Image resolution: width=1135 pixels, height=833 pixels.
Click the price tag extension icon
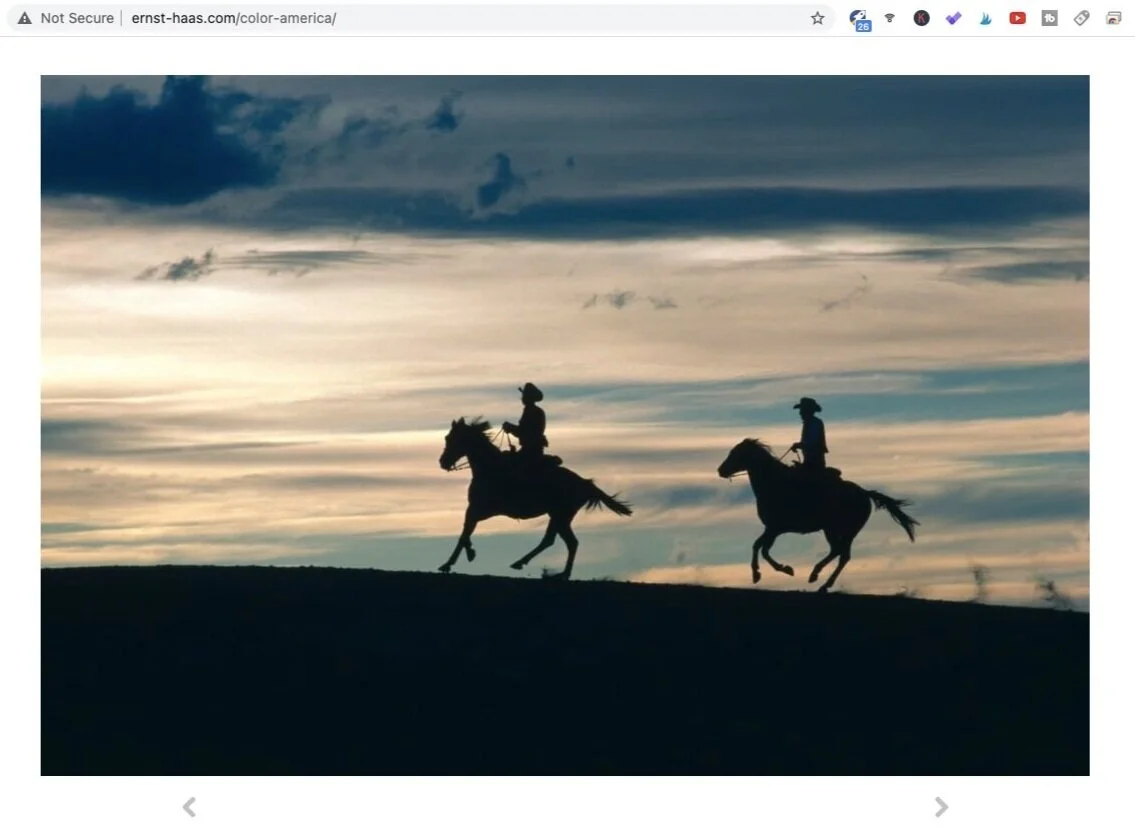(1081, 18)
